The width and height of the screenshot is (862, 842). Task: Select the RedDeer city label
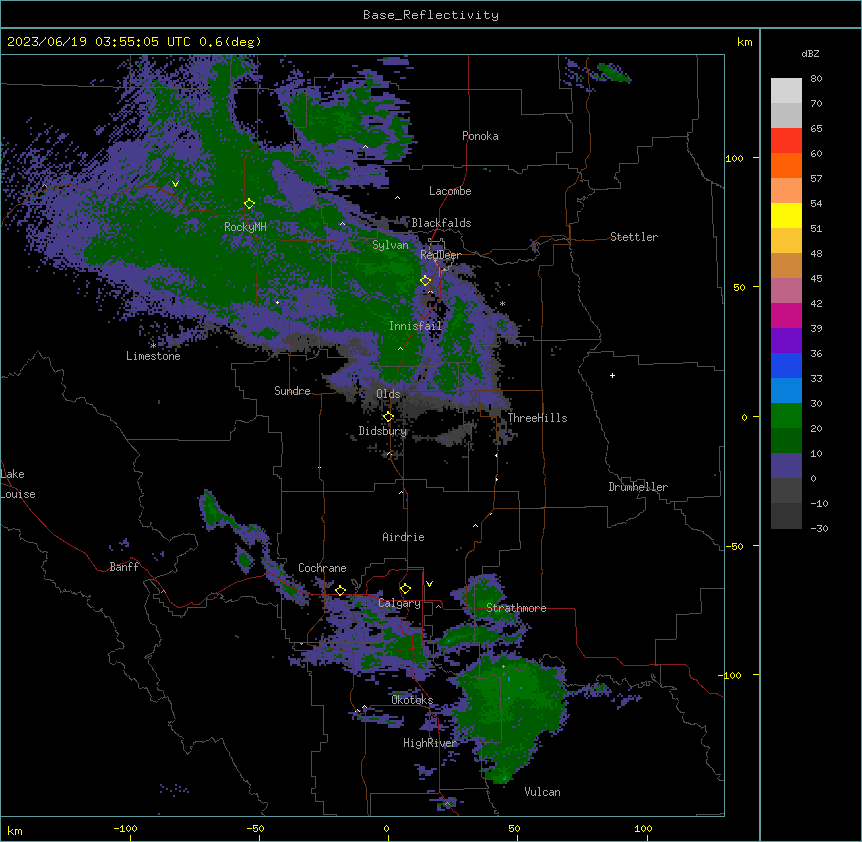[440, 255]
